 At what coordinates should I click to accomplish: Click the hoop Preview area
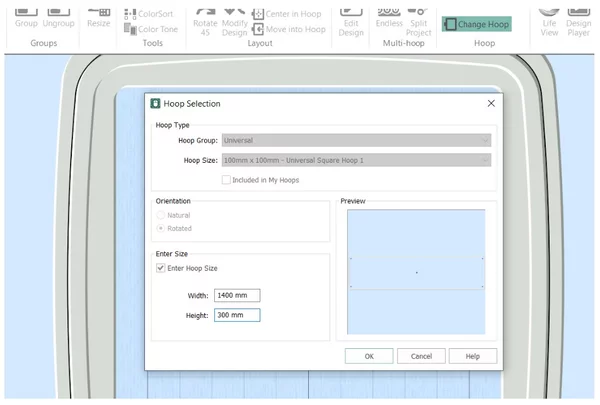416,272
